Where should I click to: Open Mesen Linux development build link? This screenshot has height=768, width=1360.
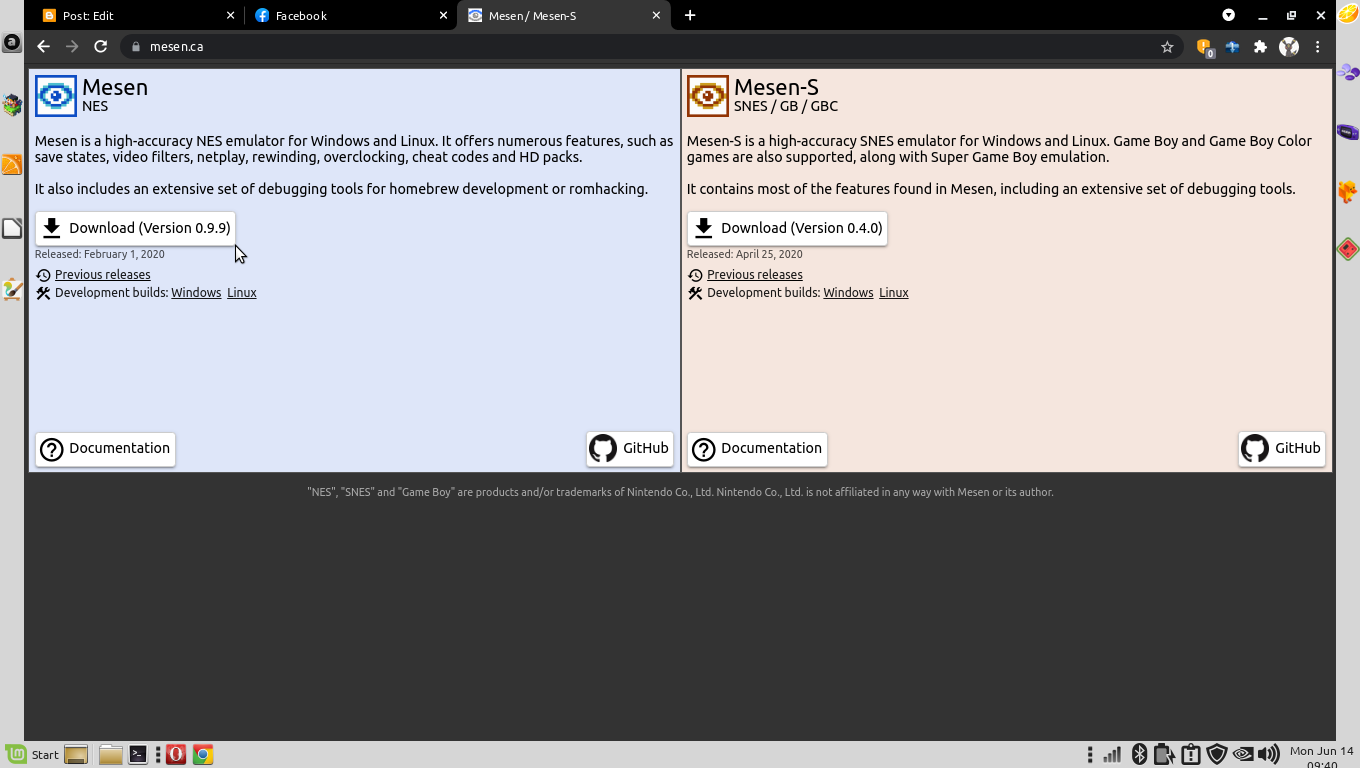[x=242, y=293]
